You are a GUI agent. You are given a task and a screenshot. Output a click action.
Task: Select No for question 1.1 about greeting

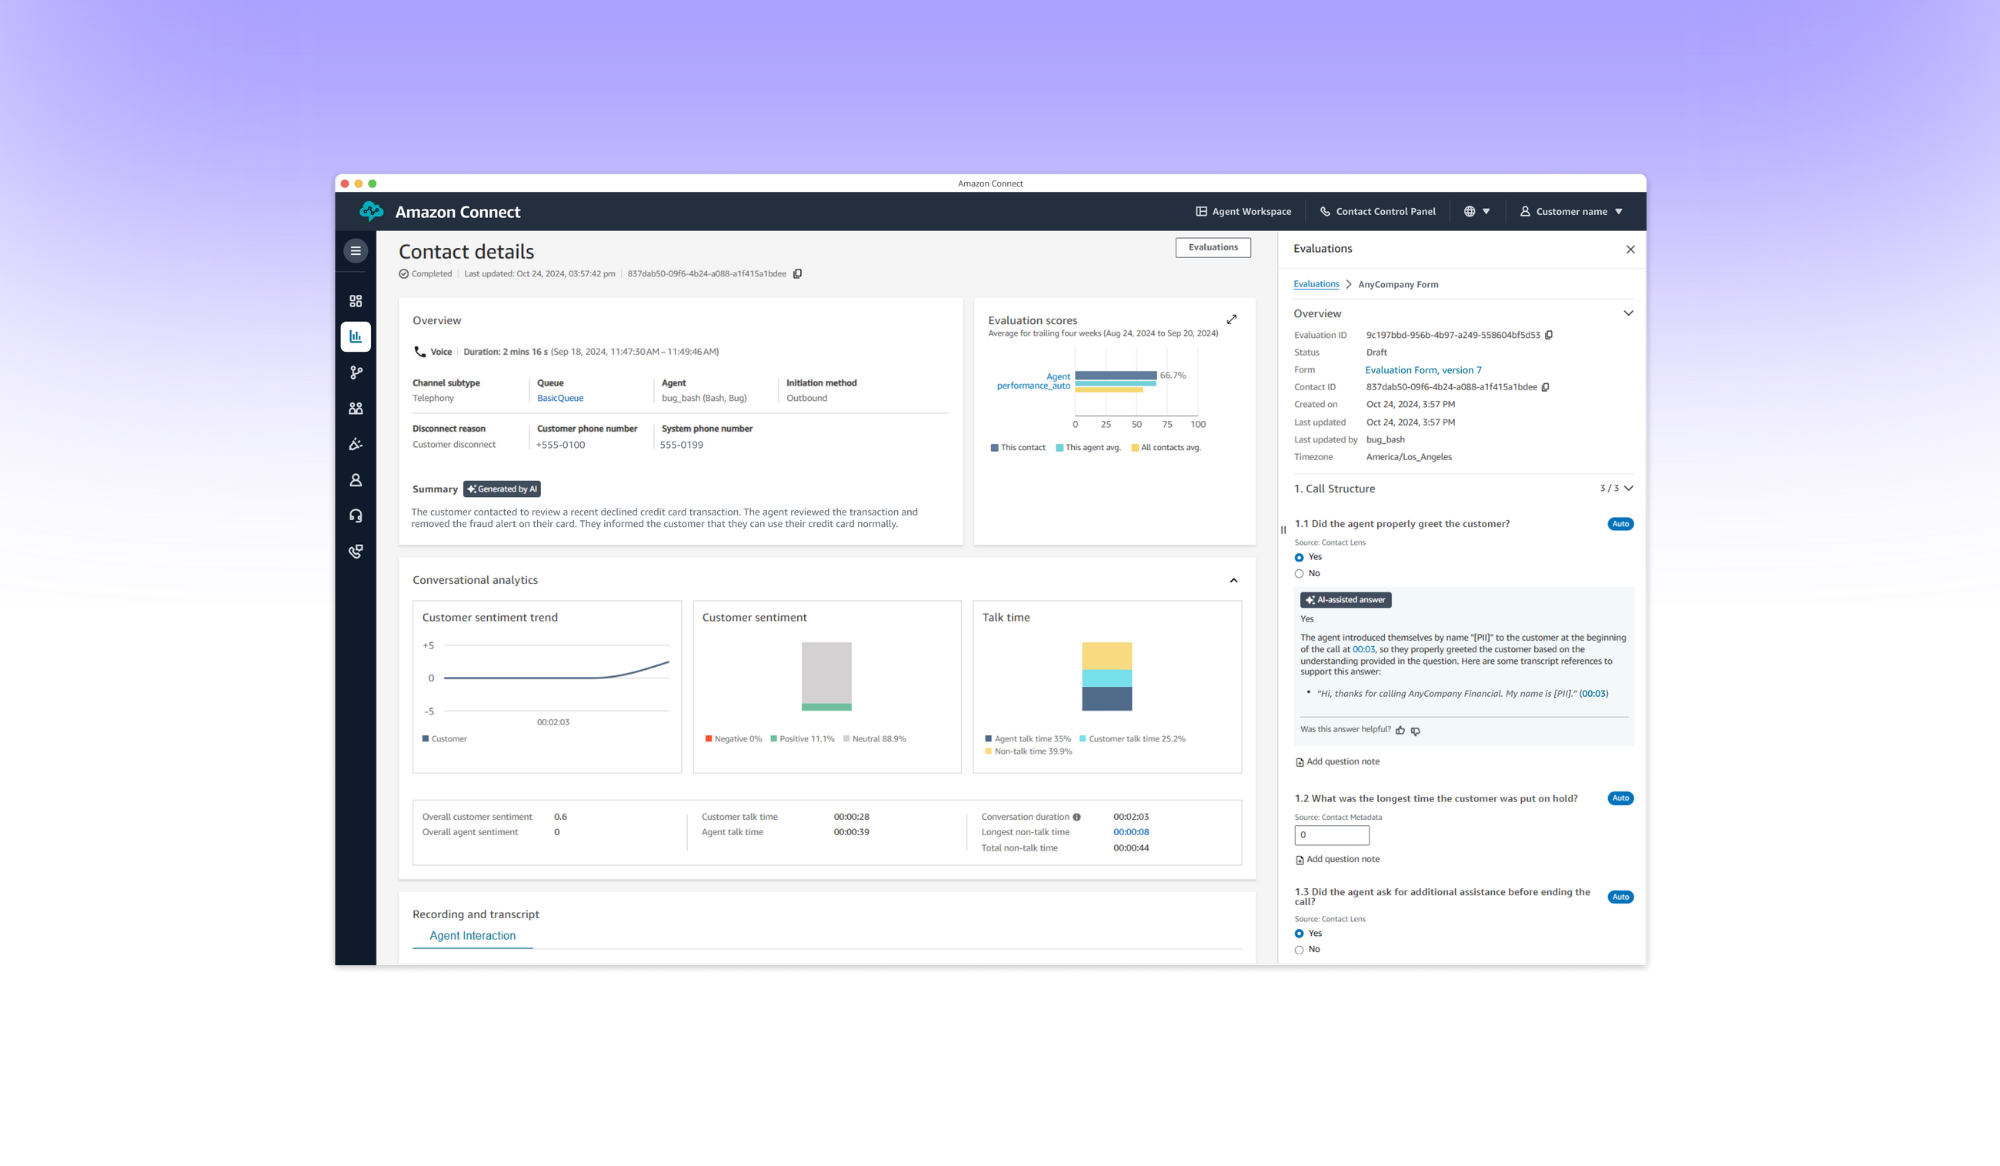tap(1299, 573)
